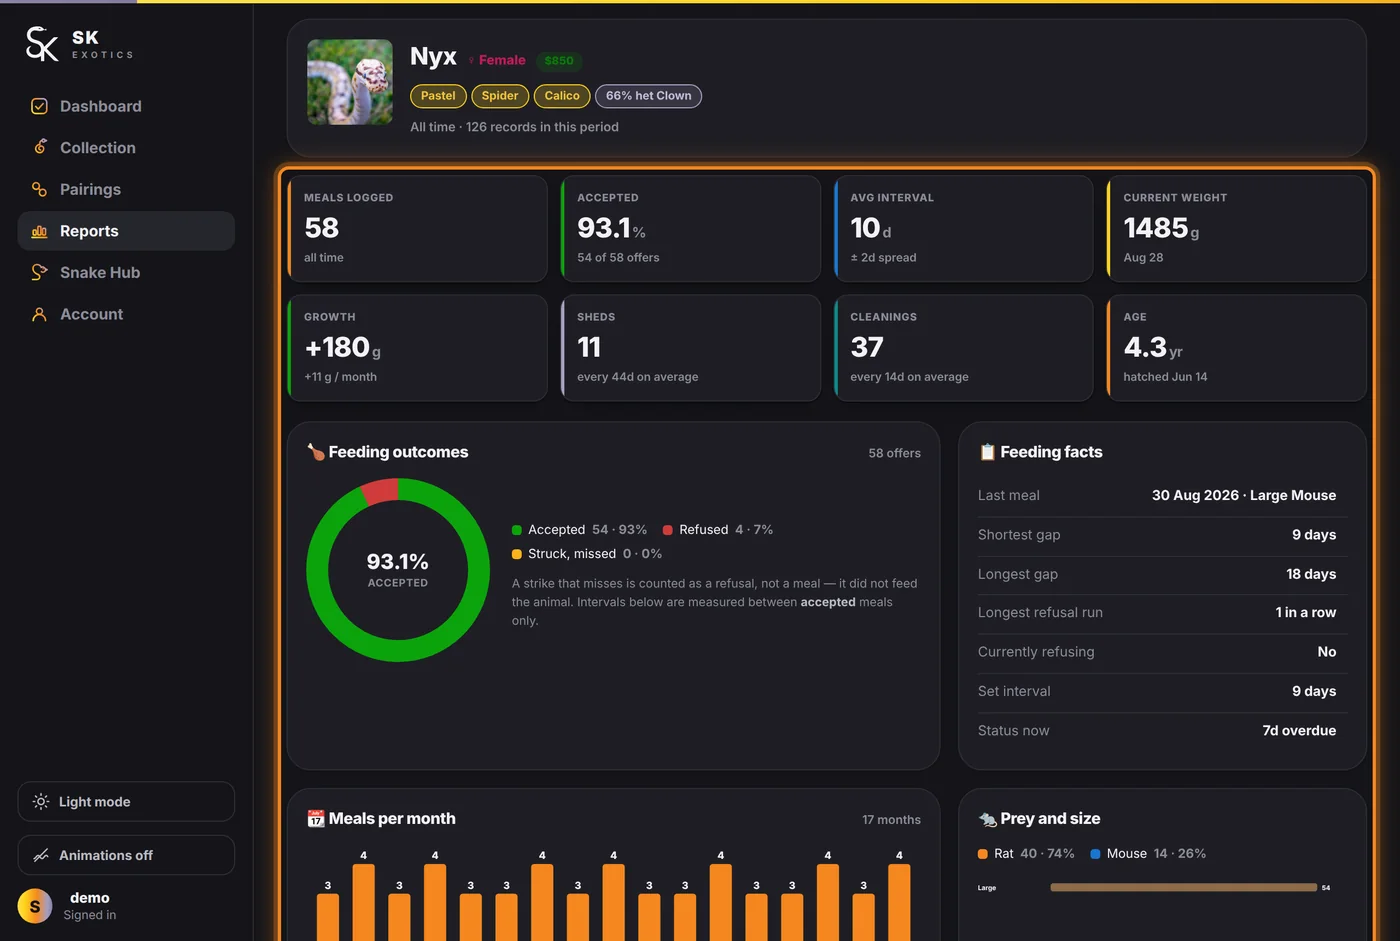Click the Collection snake icon

click(40, 147)
